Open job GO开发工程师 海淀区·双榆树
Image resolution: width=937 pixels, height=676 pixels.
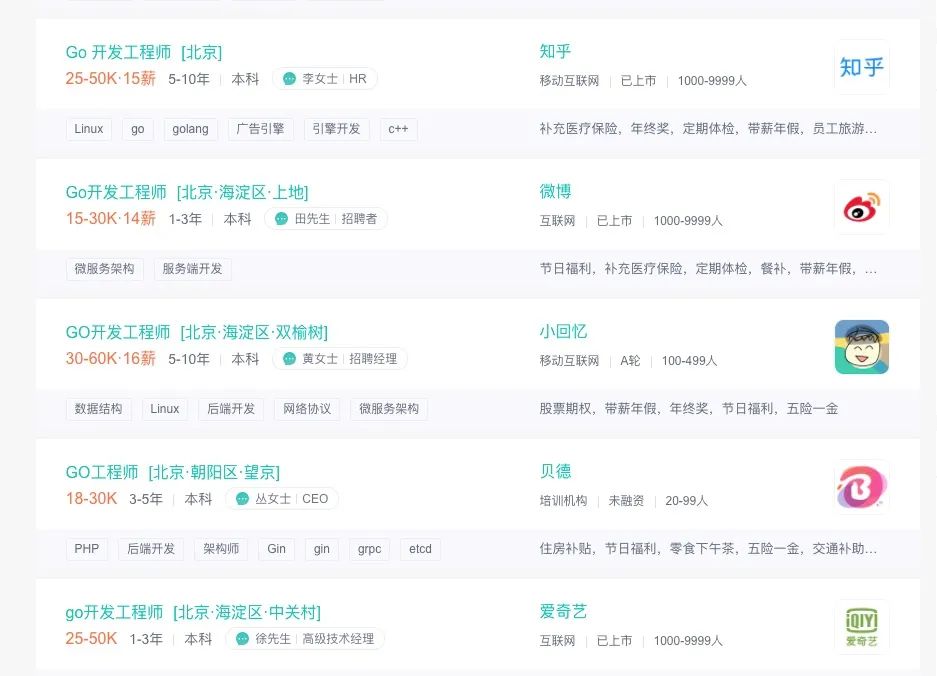click(197, 332)
